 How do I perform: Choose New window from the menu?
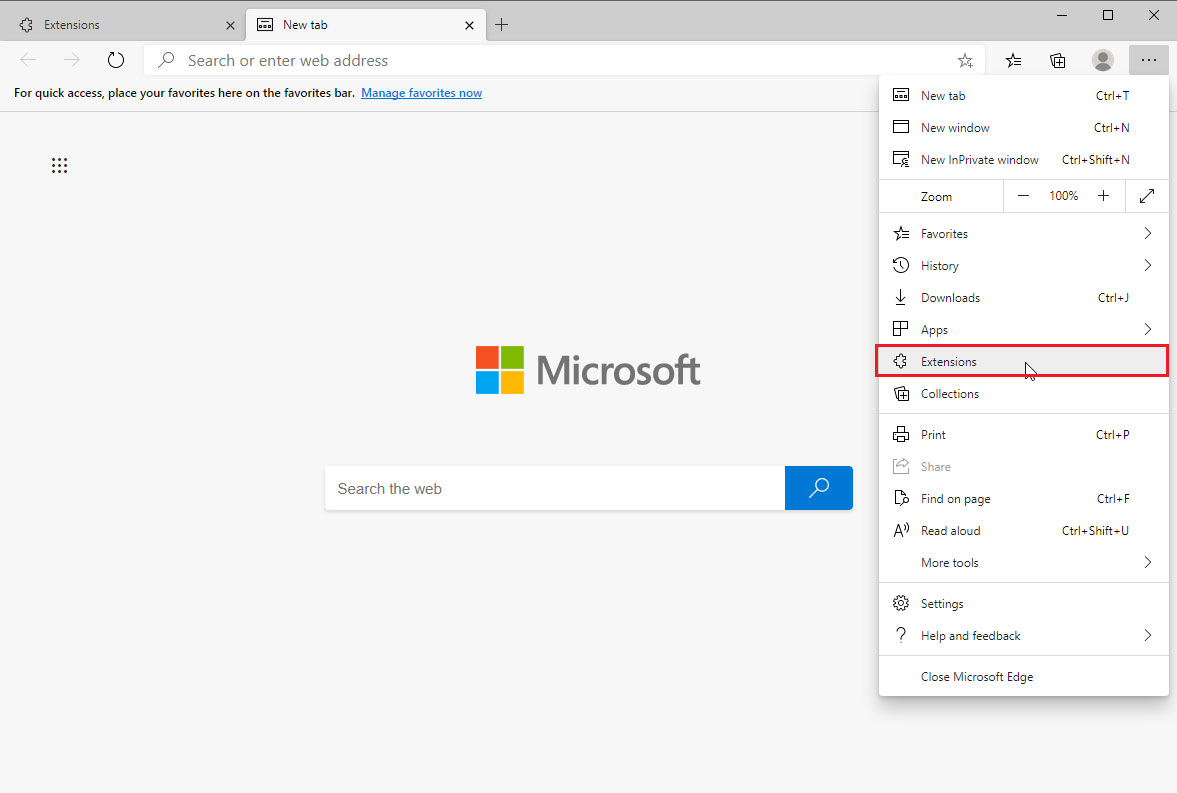[x=1024, y=128]
